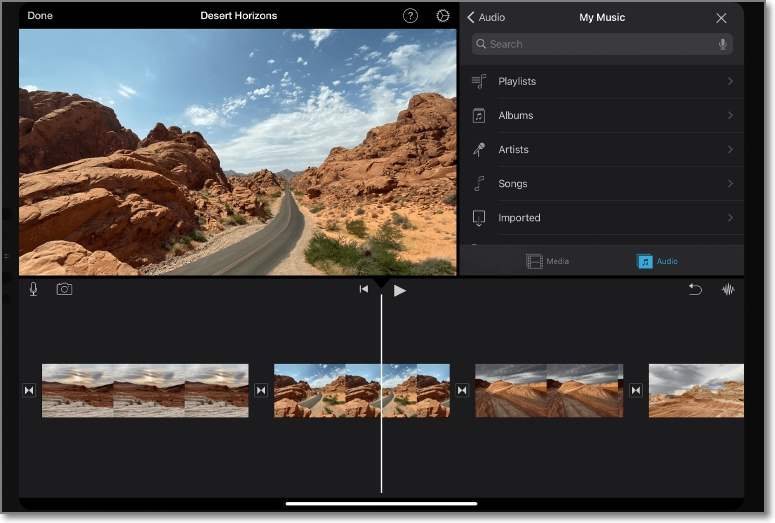Image resolution: width=775 pixels, height=523 pixels.
Task: Undo the last edit
Action: point(695,289)
